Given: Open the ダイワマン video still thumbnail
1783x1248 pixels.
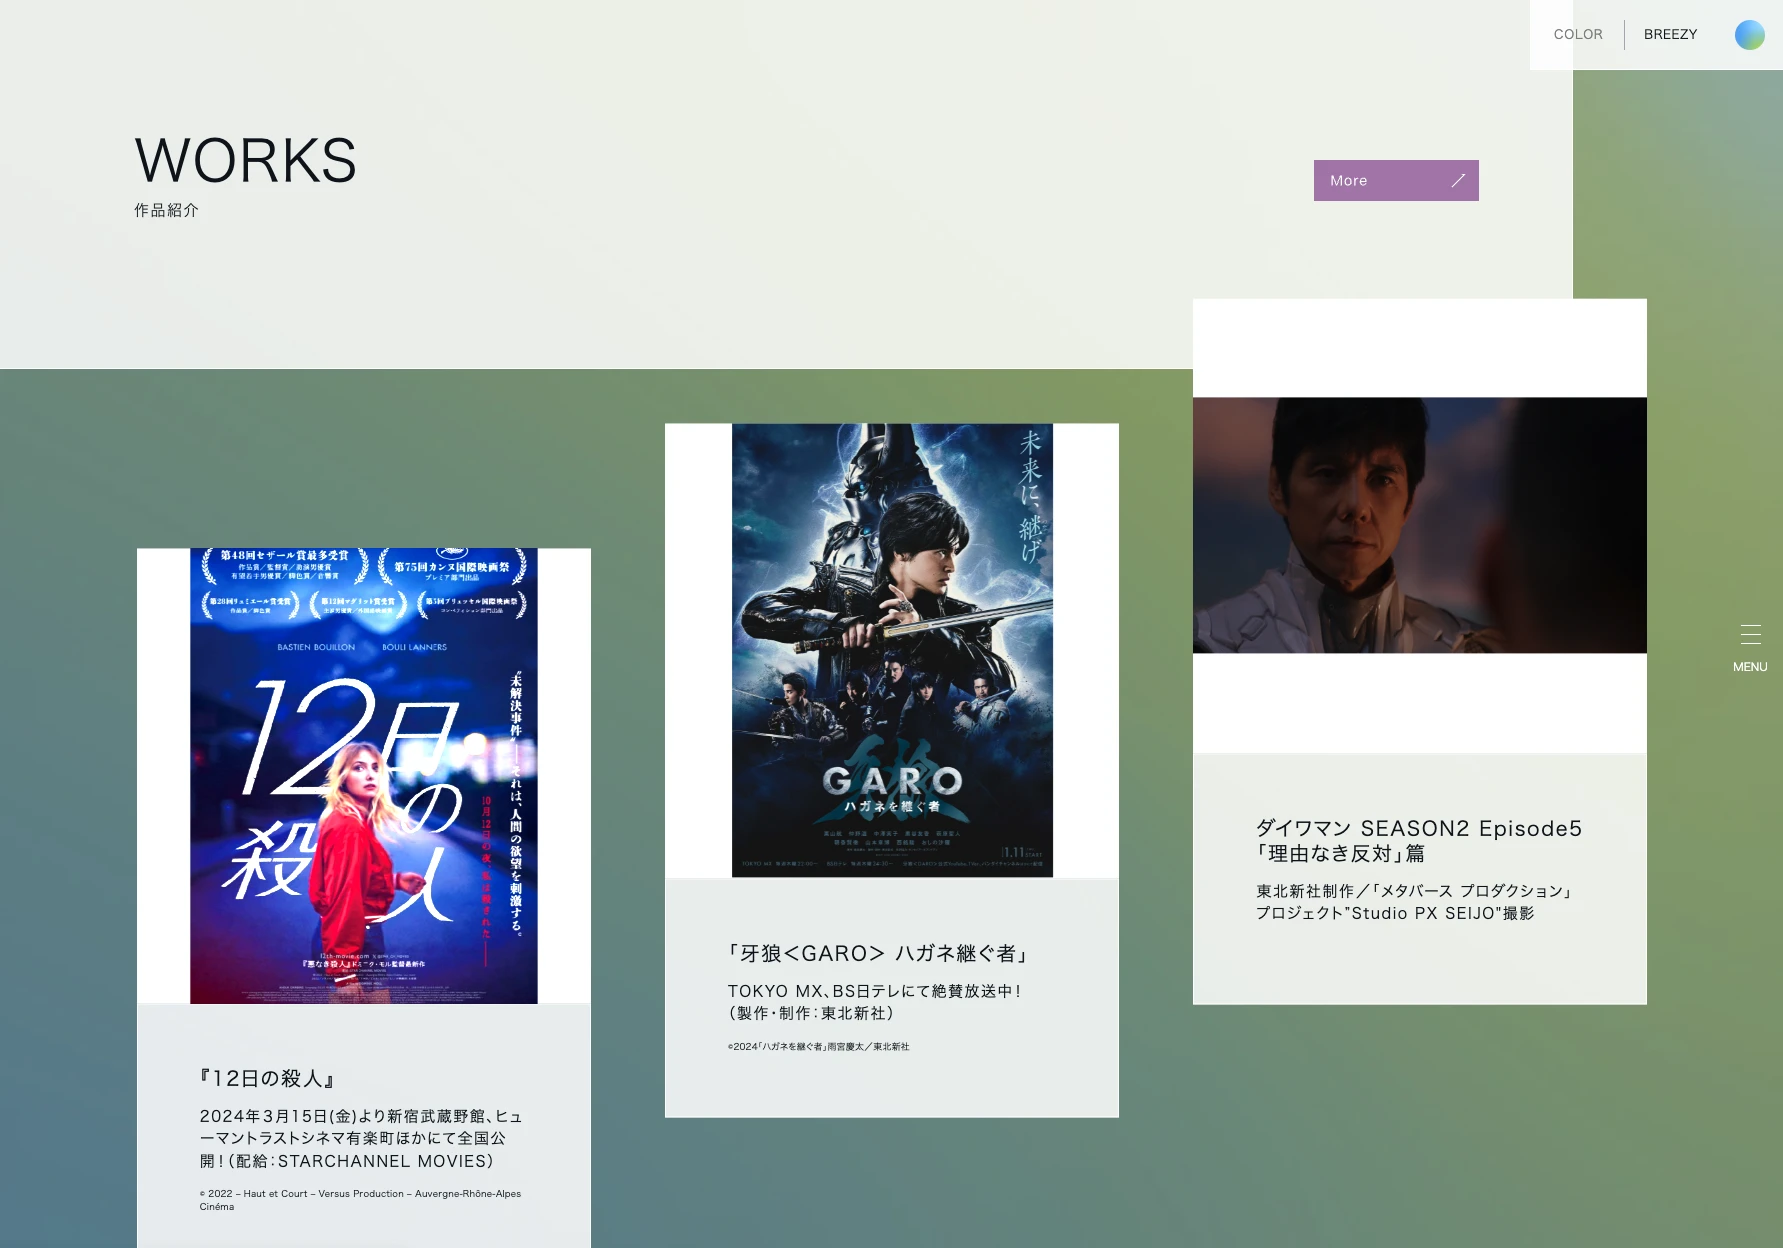Looking at the screenshot, I should [x=1419, y=525].
